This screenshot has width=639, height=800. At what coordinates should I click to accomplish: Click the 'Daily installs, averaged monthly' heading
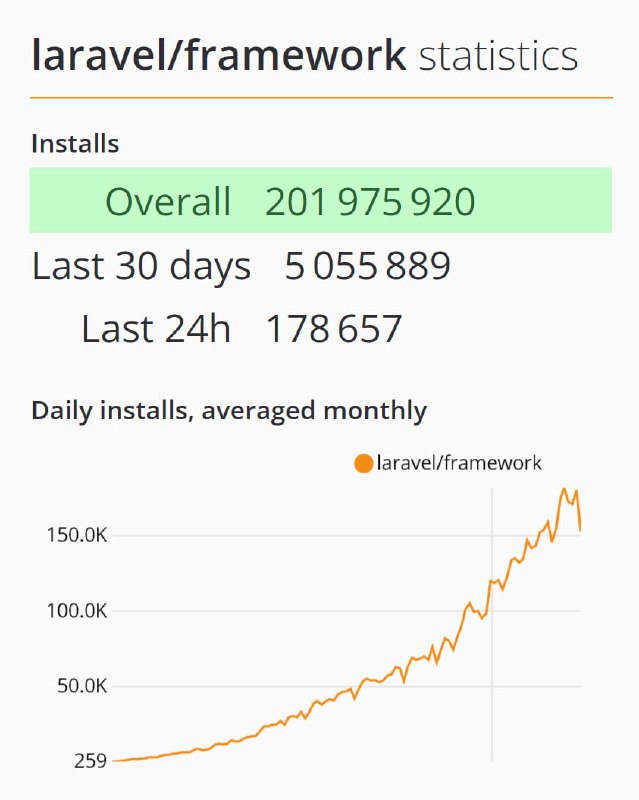point(229,411)
